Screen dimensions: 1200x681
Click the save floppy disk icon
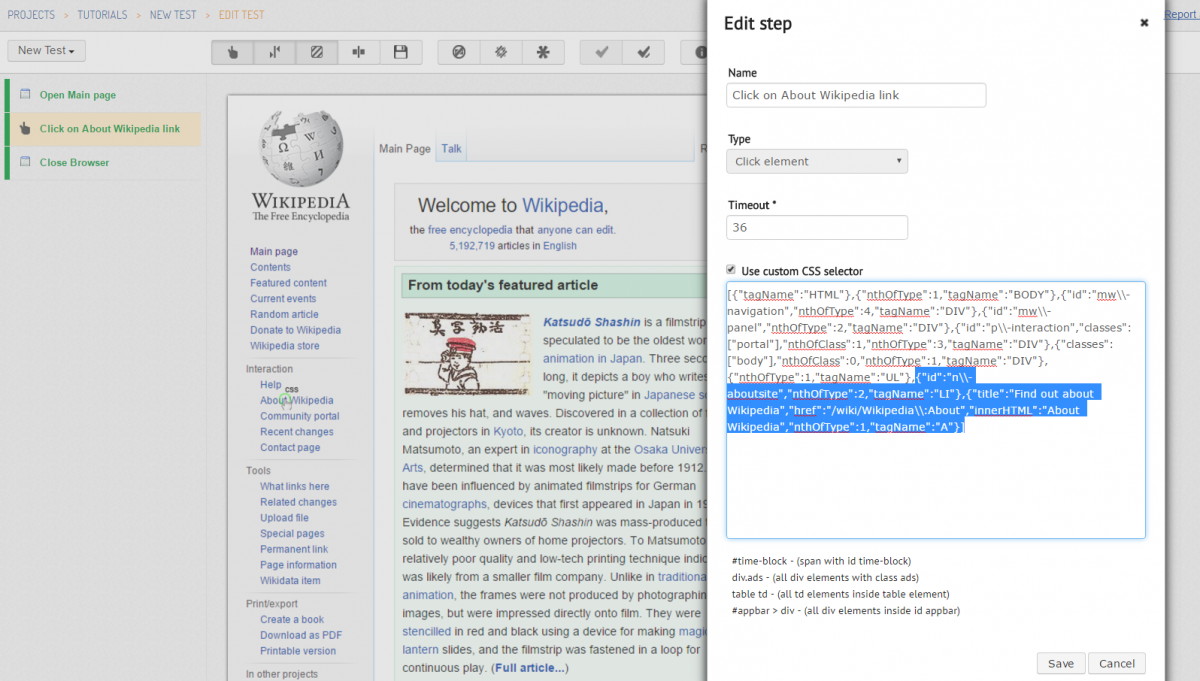click(x=401, y=52)
